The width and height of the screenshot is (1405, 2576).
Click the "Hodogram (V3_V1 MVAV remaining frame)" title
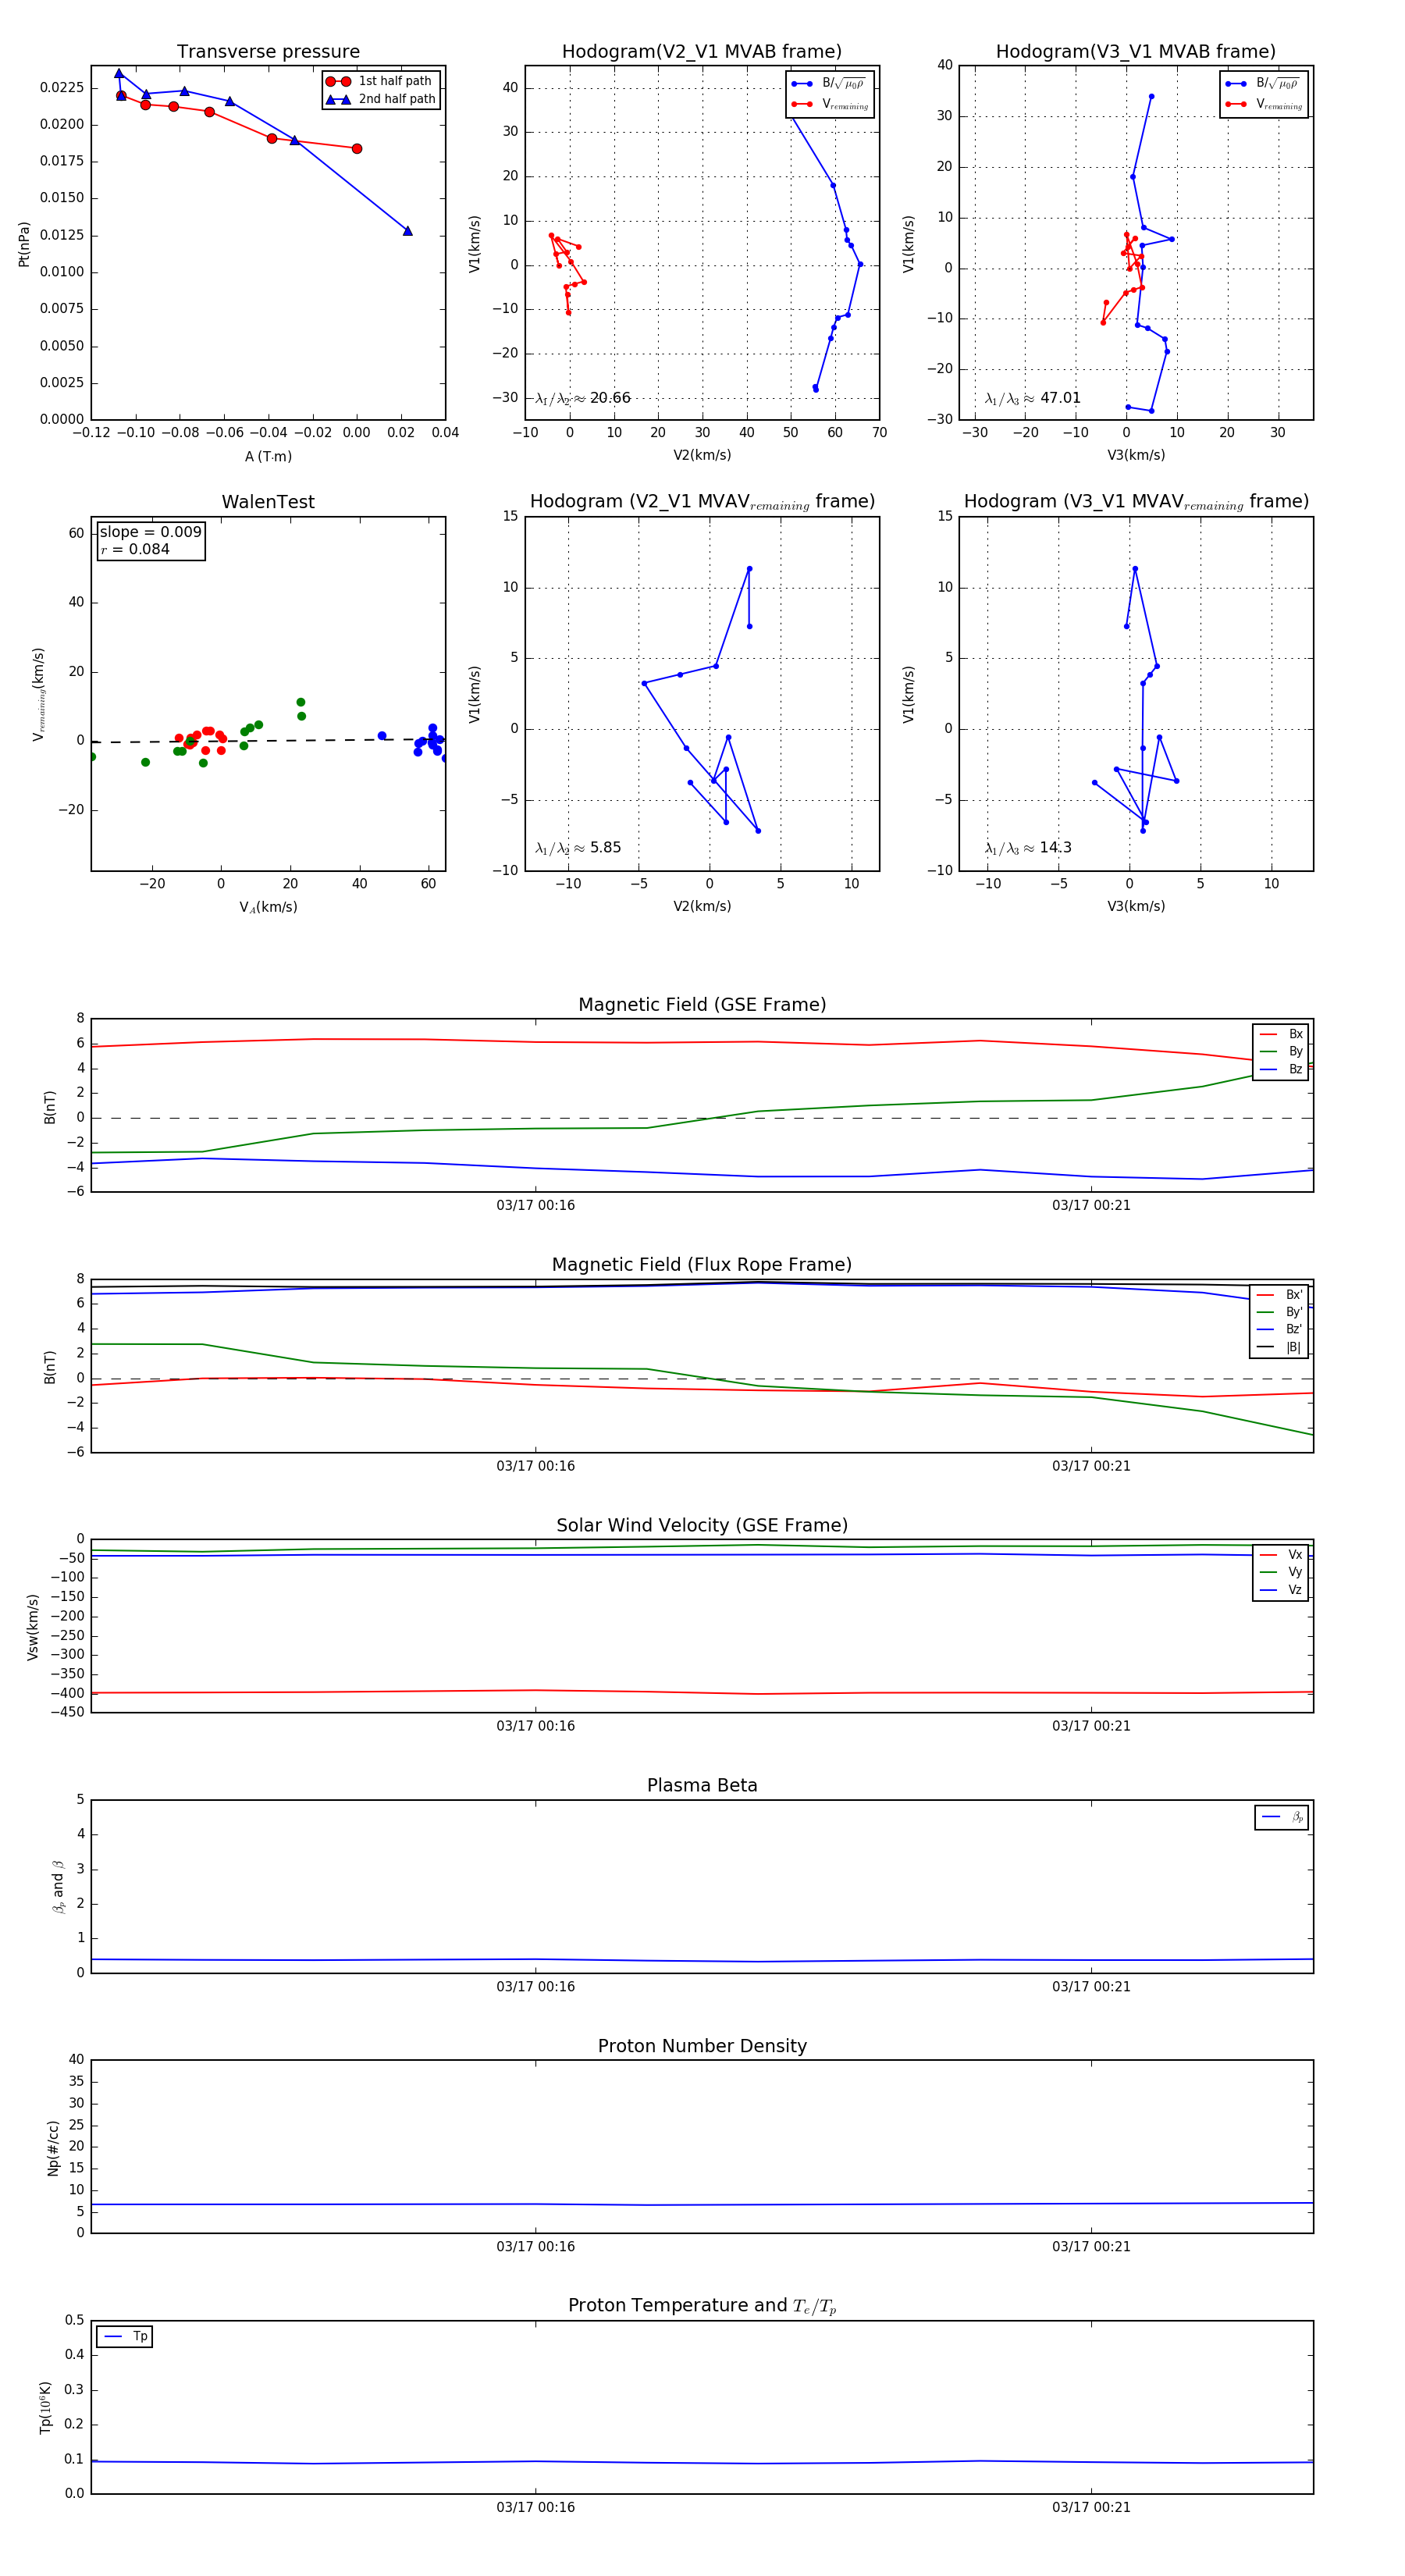(x=1136, y=502)
